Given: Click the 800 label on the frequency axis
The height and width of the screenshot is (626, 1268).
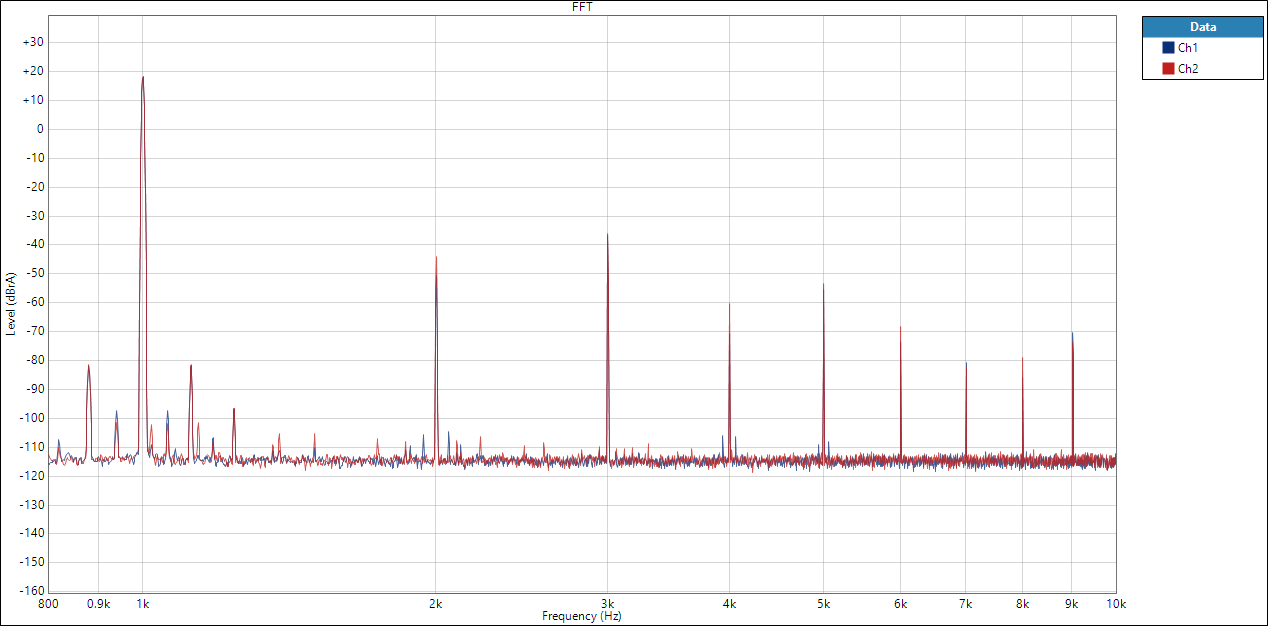Looking at the screenshot, I should pyautogui.click(x=49, y=604).
